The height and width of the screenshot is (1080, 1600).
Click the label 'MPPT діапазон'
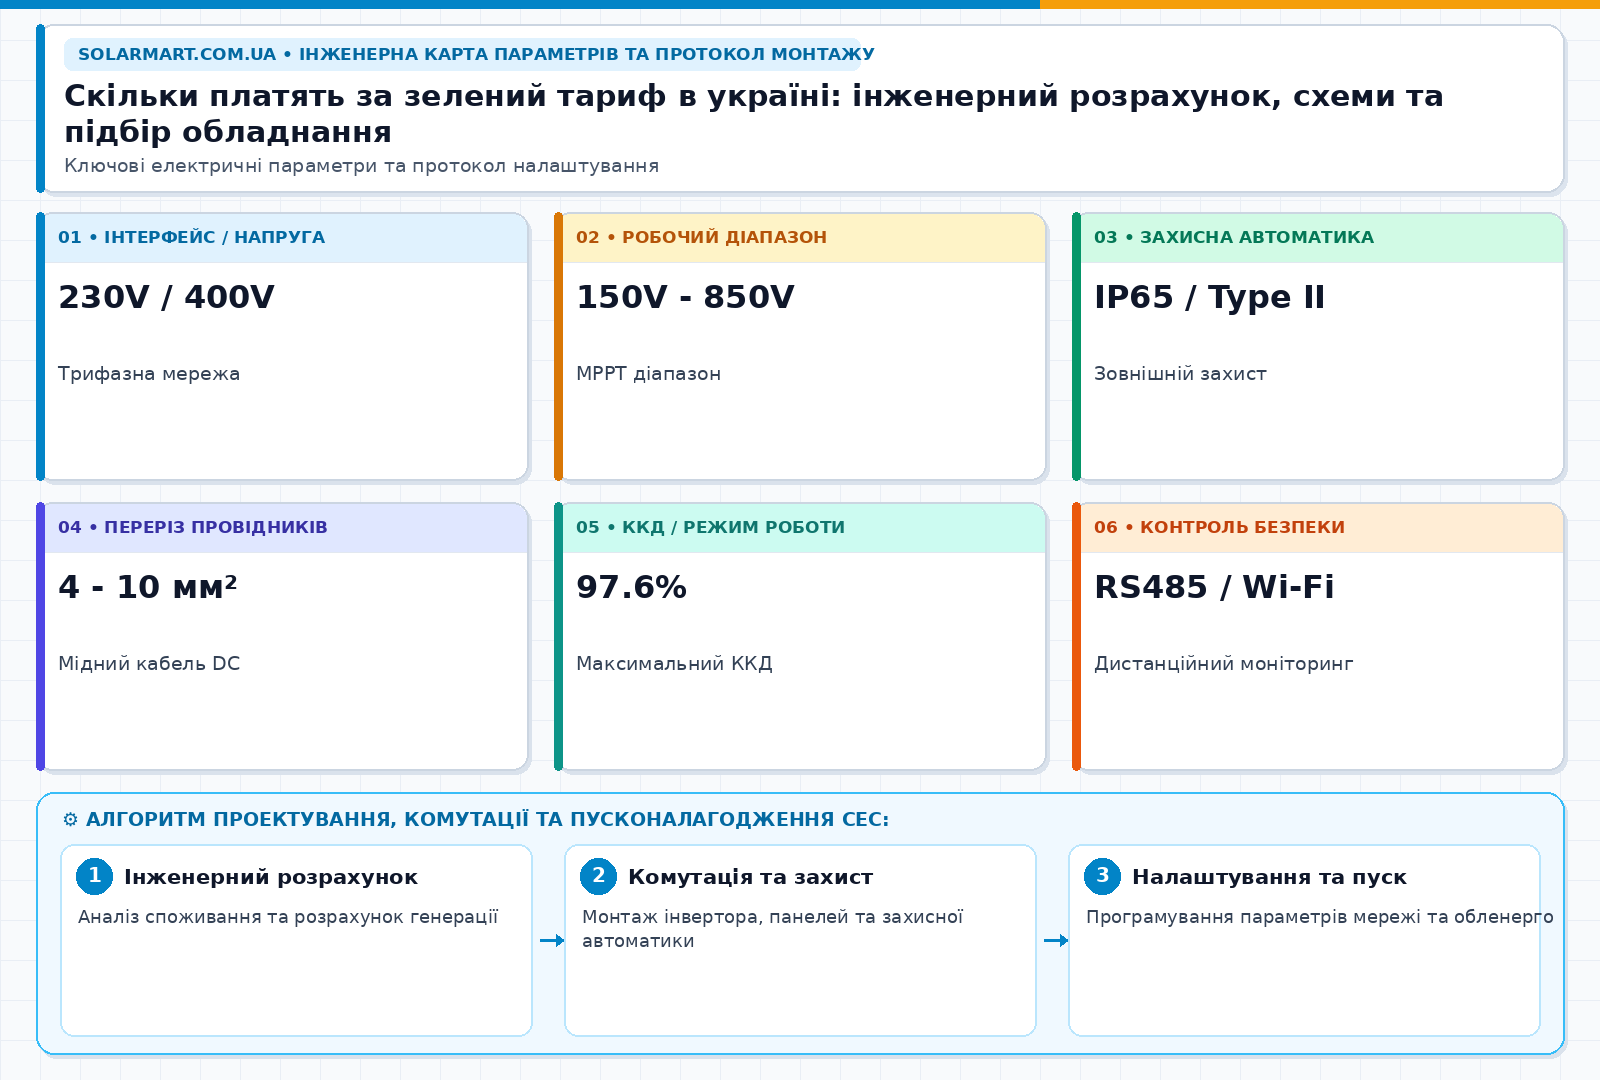coord(648,374)
